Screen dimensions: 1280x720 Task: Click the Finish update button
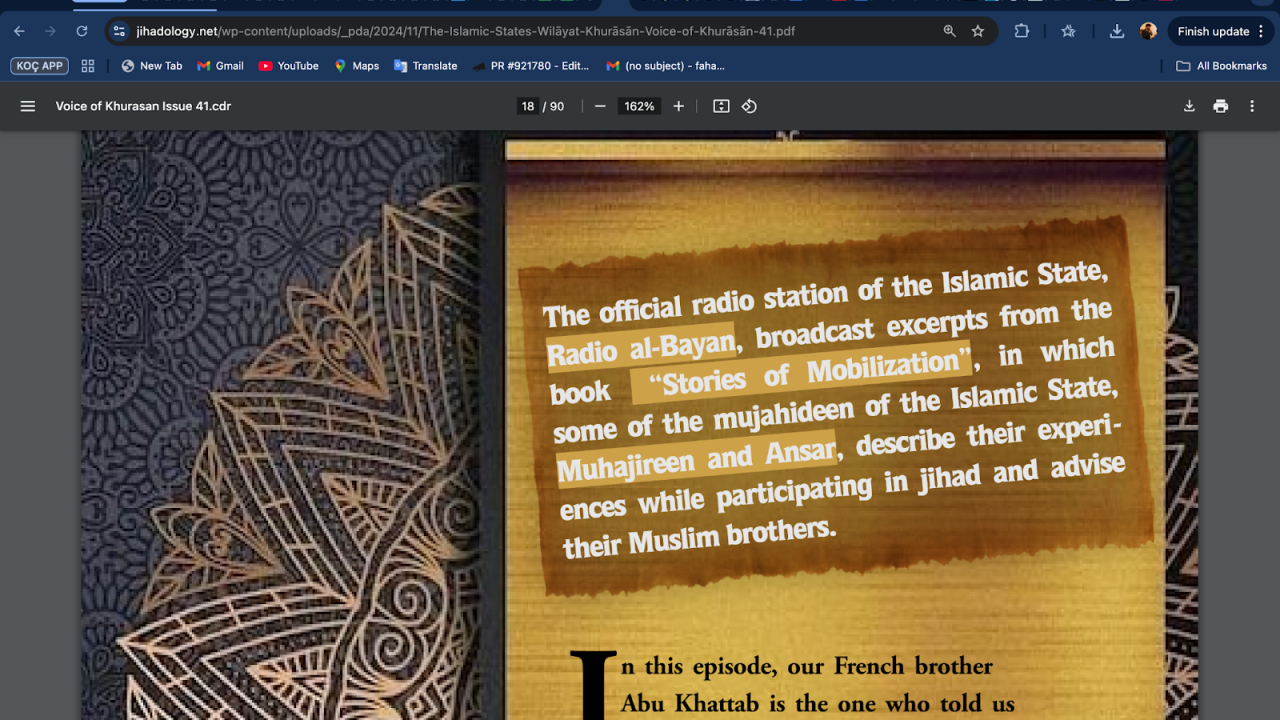coord(1213,31)
